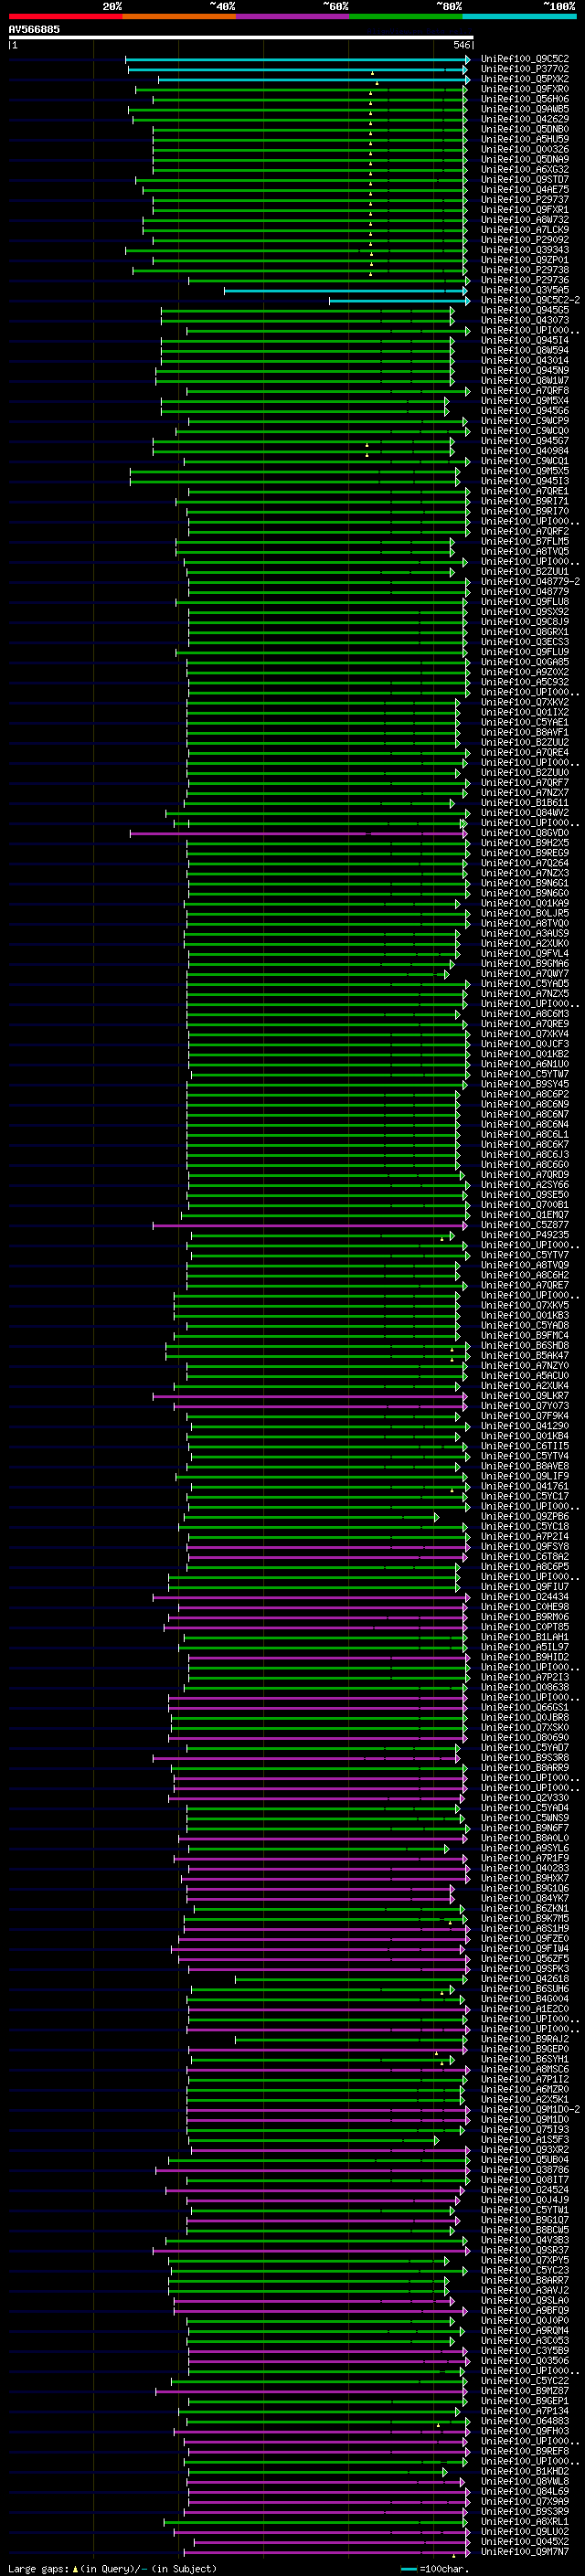Screen dimensions: 585x2576
Task: Select the UniRef100_B6SHD8 hit
Action: [x=525, y=1346]
